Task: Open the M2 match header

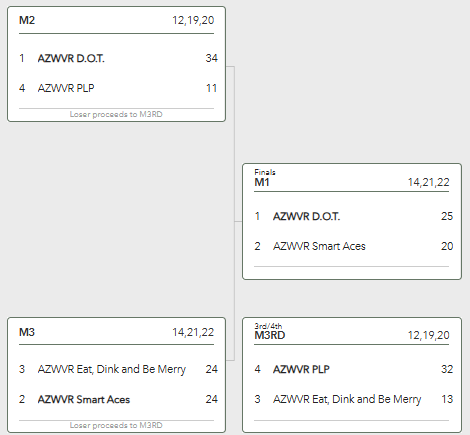Action: [x=27, y=20]
